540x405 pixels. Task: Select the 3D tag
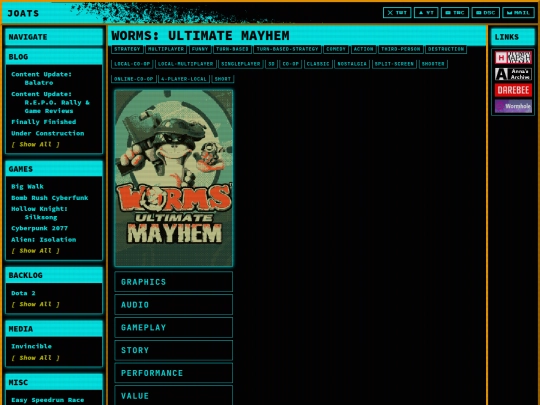click(x=271, y=64)
